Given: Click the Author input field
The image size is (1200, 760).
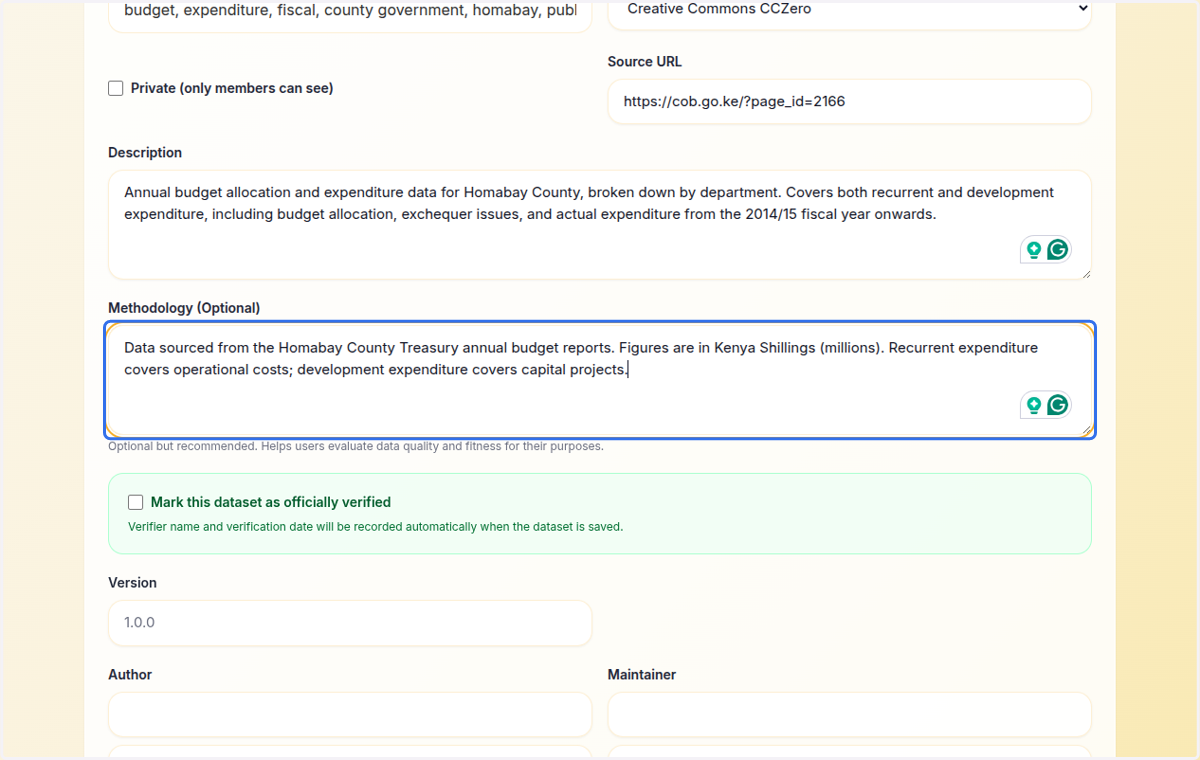Looking at the screenshot, I should coord(350,715).
